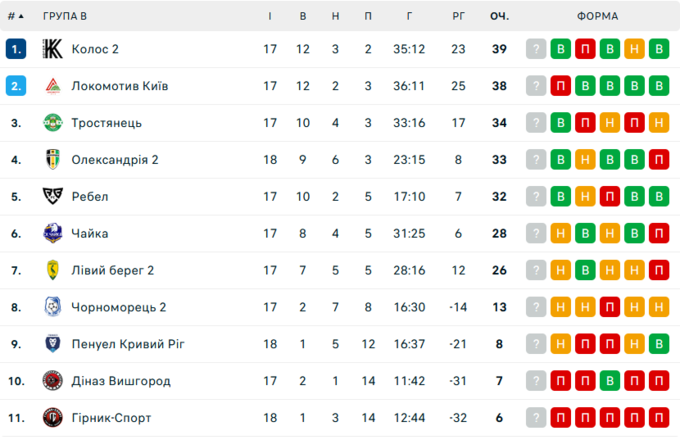The height and width of the screenshot is (440, 680).
Task: Sort table by rank number column
Action: 15,16
